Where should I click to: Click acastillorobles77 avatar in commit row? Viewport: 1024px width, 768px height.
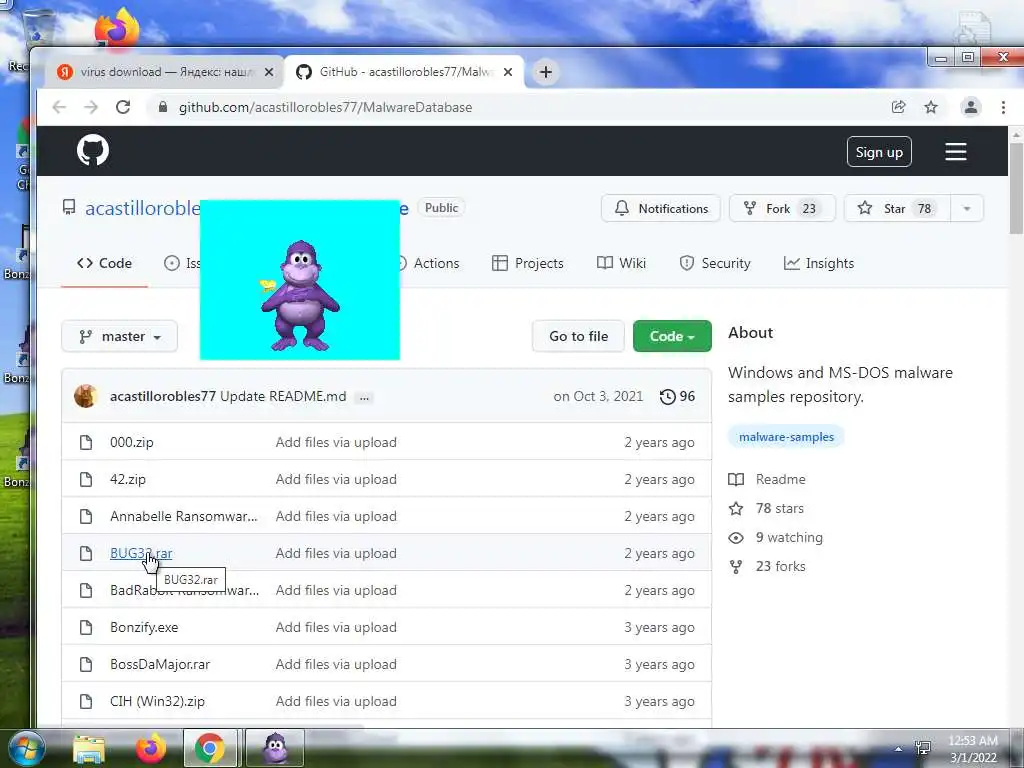86,396
